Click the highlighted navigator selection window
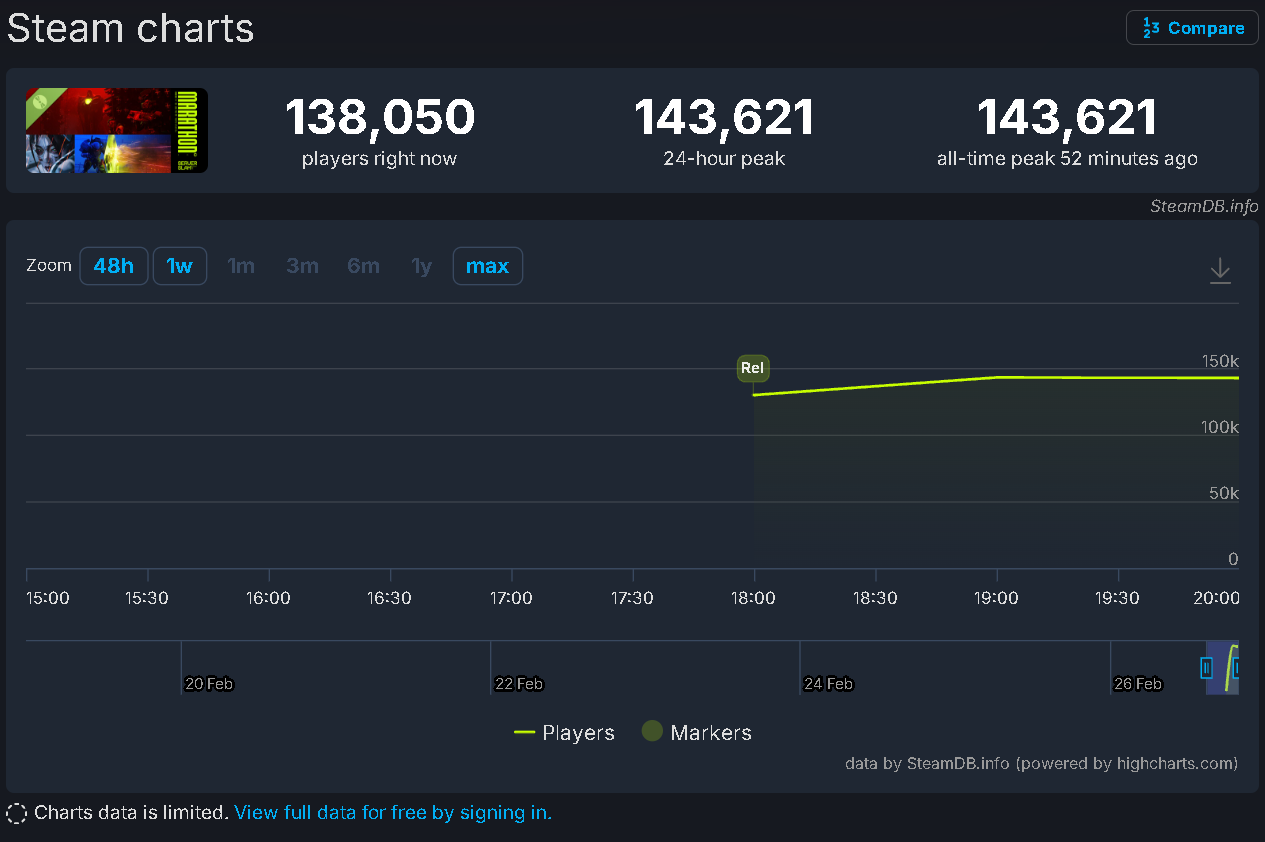The image size is (1265, 842). point(1222,668)
